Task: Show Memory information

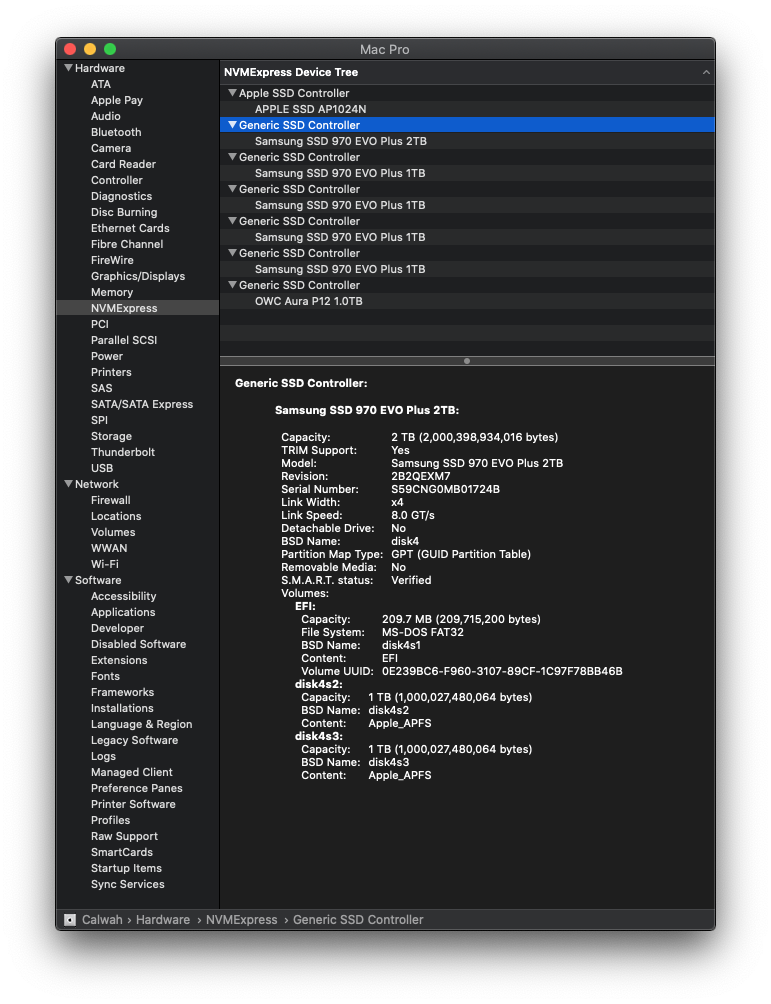Action: 112,292
